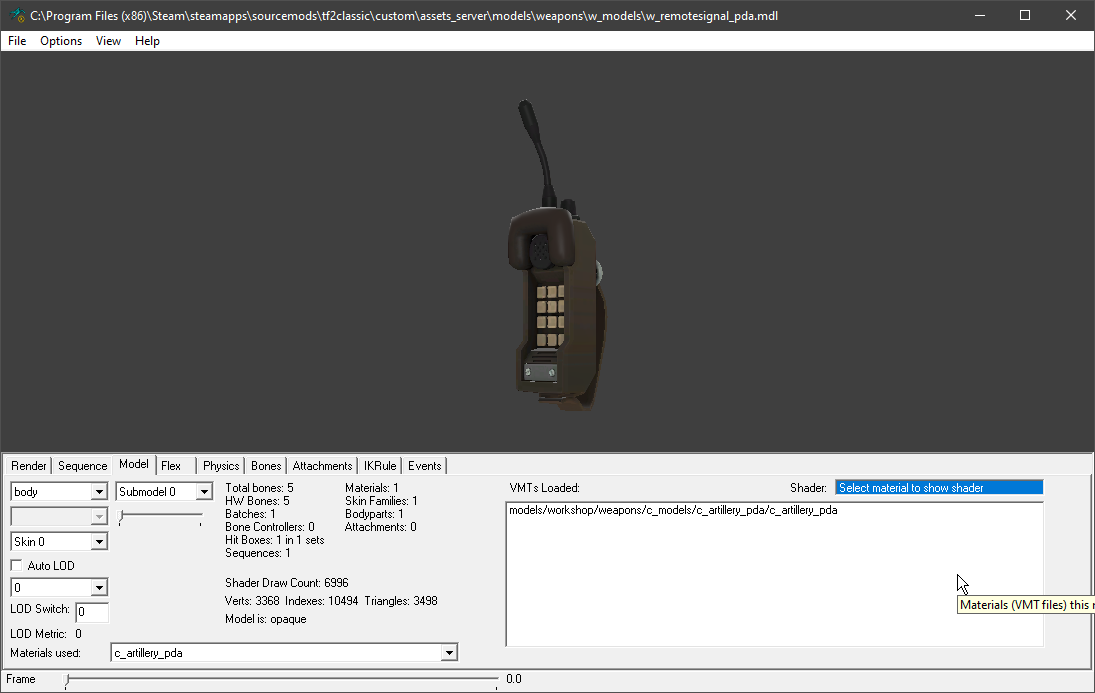The image size is (1095, 693).
Task: Click the 'Sequences: 1' text
Action: [258, 553]
